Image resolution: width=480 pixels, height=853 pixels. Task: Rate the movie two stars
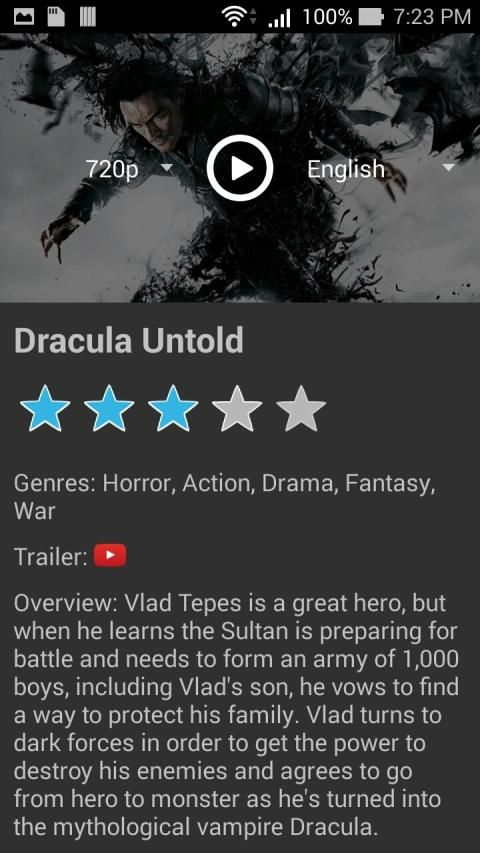click(x=109, y=408)
